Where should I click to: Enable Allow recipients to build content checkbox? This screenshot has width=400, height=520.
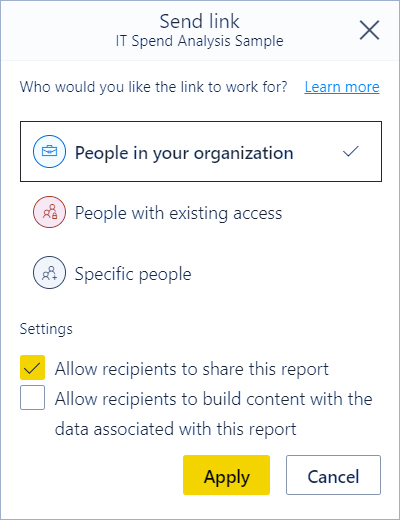tap(32, 398)
